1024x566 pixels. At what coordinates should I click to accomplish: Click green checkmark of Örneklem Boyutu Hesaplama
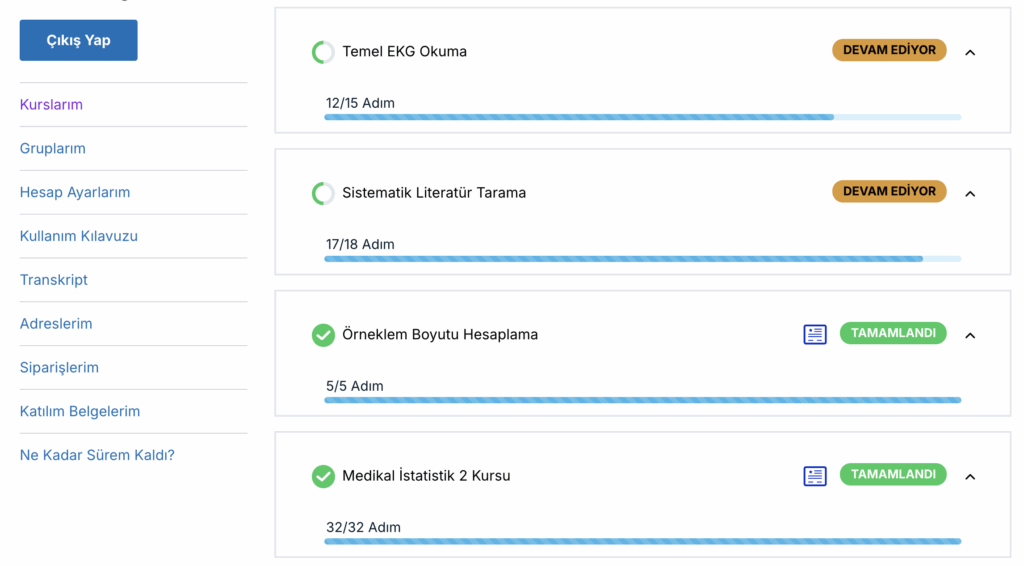pos(323,335)
